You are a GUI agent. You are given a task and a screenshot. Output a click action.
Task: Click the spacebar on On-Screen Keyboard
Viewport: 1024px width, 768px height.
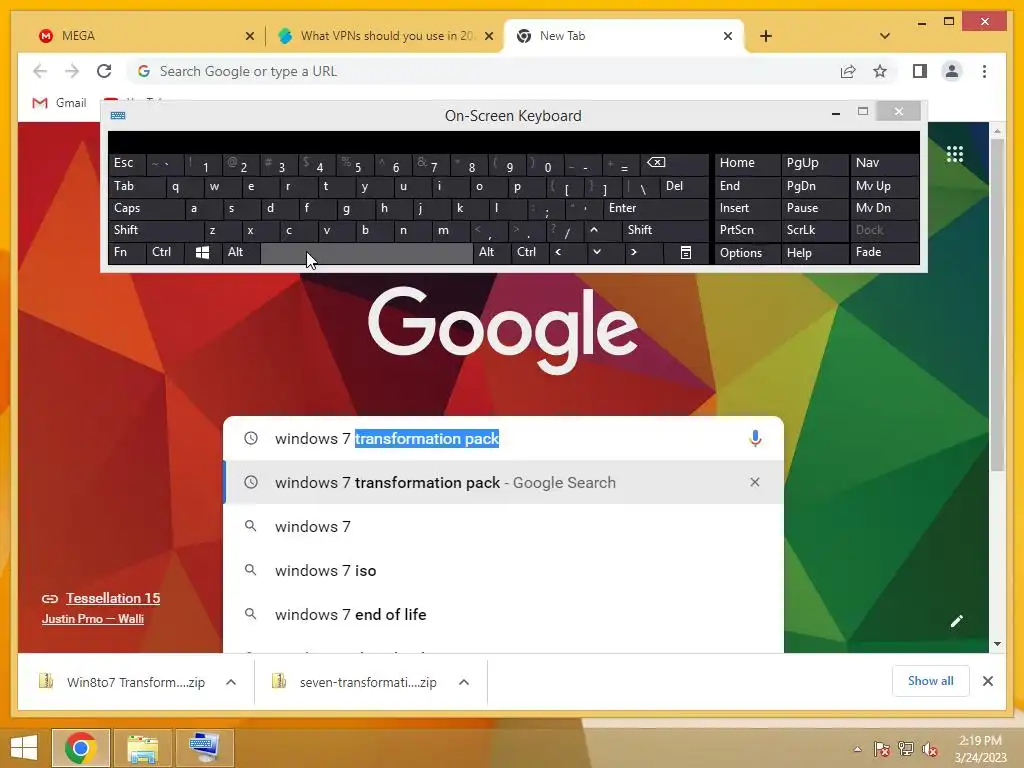(366, 253)
